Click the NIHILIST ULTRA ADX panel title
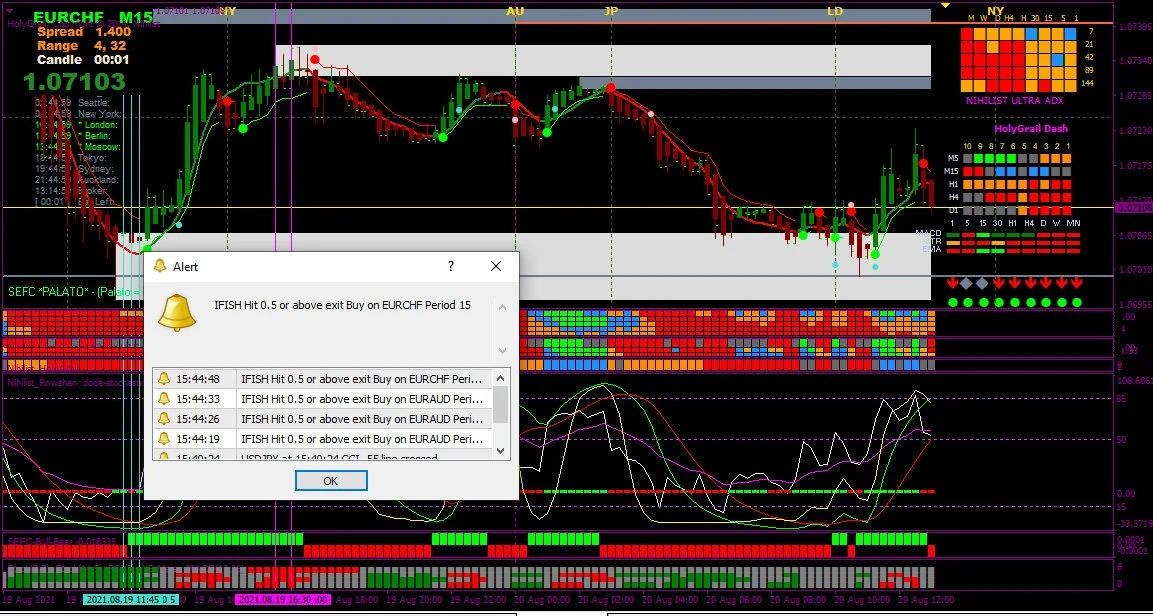Viewport: 1153px width, 616px height. (x=1015, y=100)
